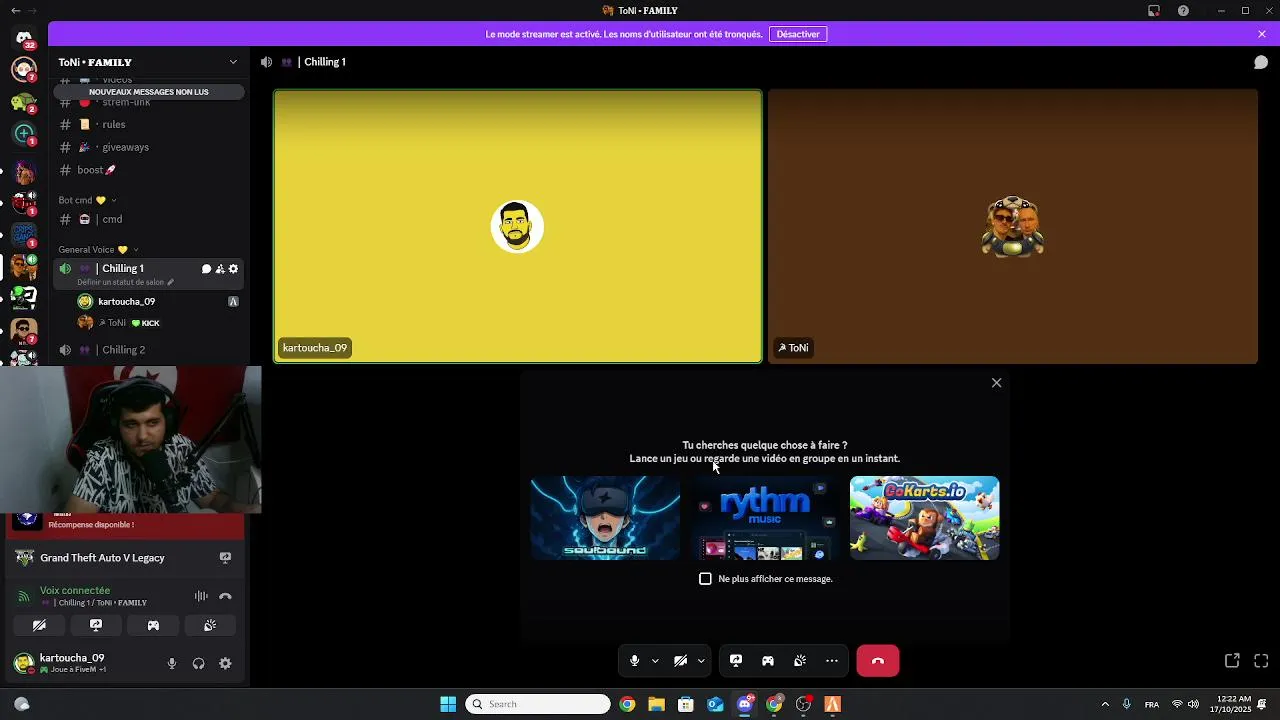1280x720 pixels.
Task: Check 'Ne plus afficher ce message'
Action: click(x=705, y=579)
